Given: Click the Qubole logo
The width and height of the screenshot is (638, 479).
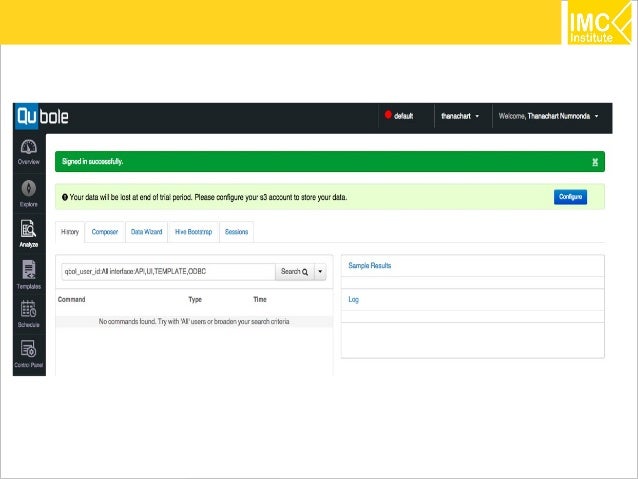Looking at the screenshot, I should coord(42,117).
